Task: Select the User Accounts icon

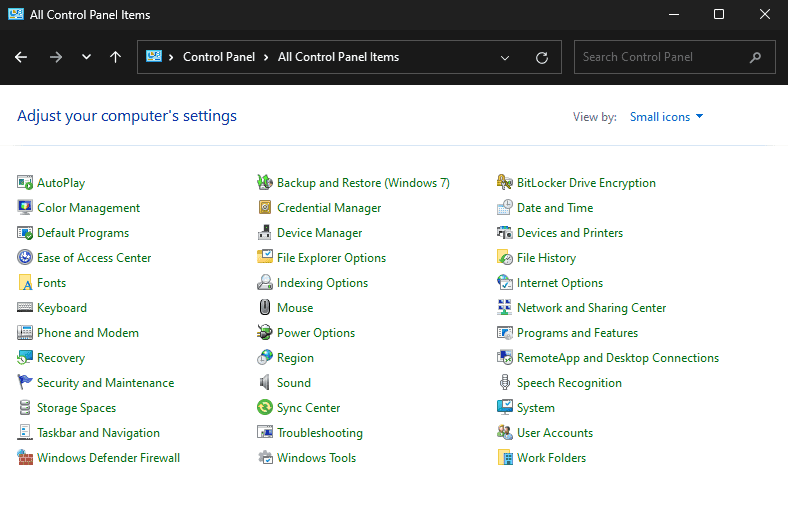Action: pyautogui.click(x=505, y=433)
